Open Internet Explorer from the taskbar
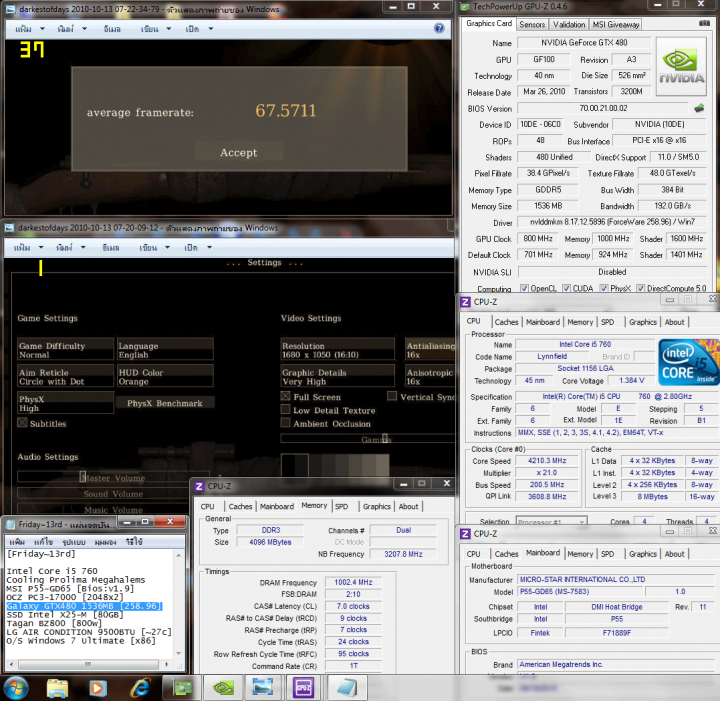Screen dimensions: 720x701 pos(140,688)
